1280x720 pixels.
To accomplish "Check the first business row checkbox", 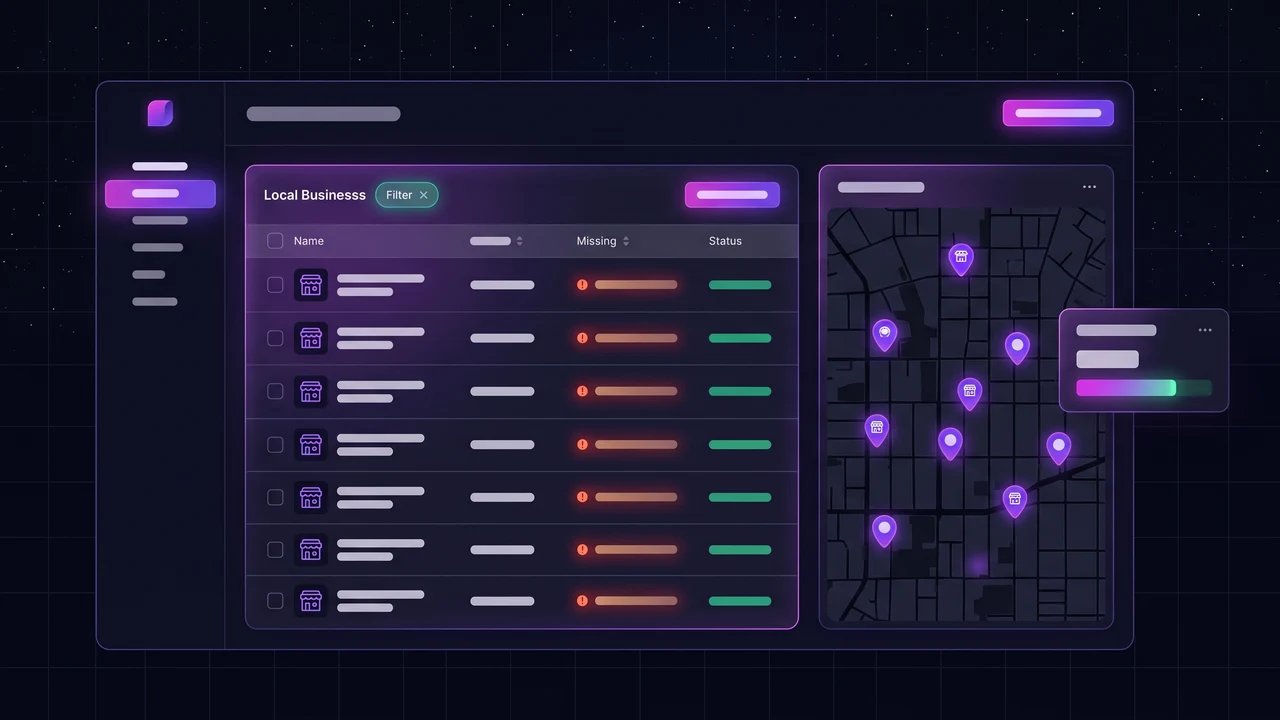I will click(275, 285).
